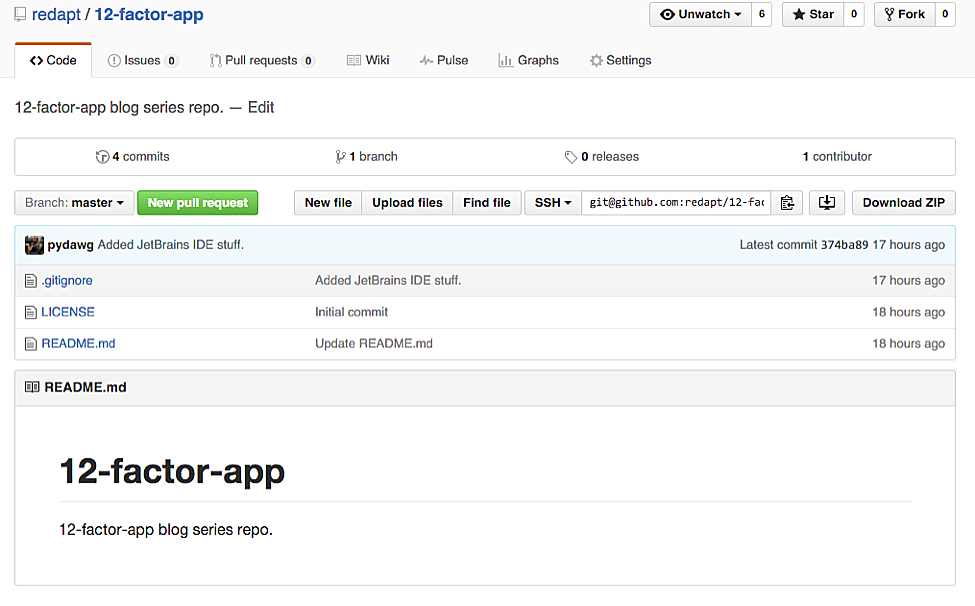Switch to the Pull requests tab
Screen dimensions: 975x606
point(261,60)
